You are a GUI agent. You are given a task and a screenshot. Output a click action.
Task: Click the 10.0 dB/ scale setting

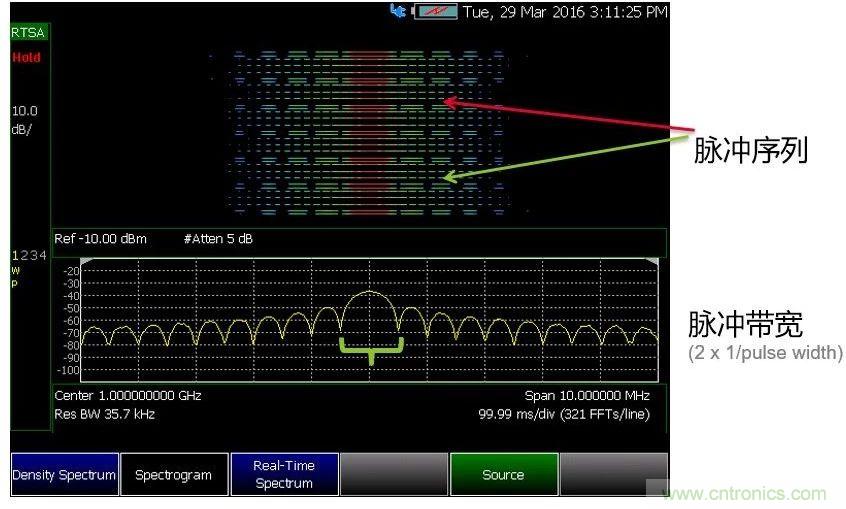[x=25, y=119]
